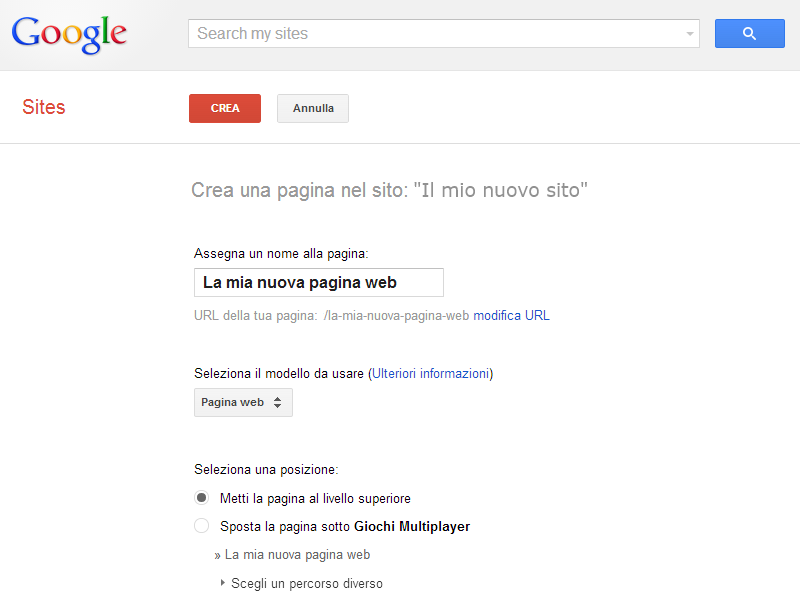The width and height of the screenshot is (800, 600).
Task: Click the blue search magnifier icon
Action: click(x=749, y=33)
